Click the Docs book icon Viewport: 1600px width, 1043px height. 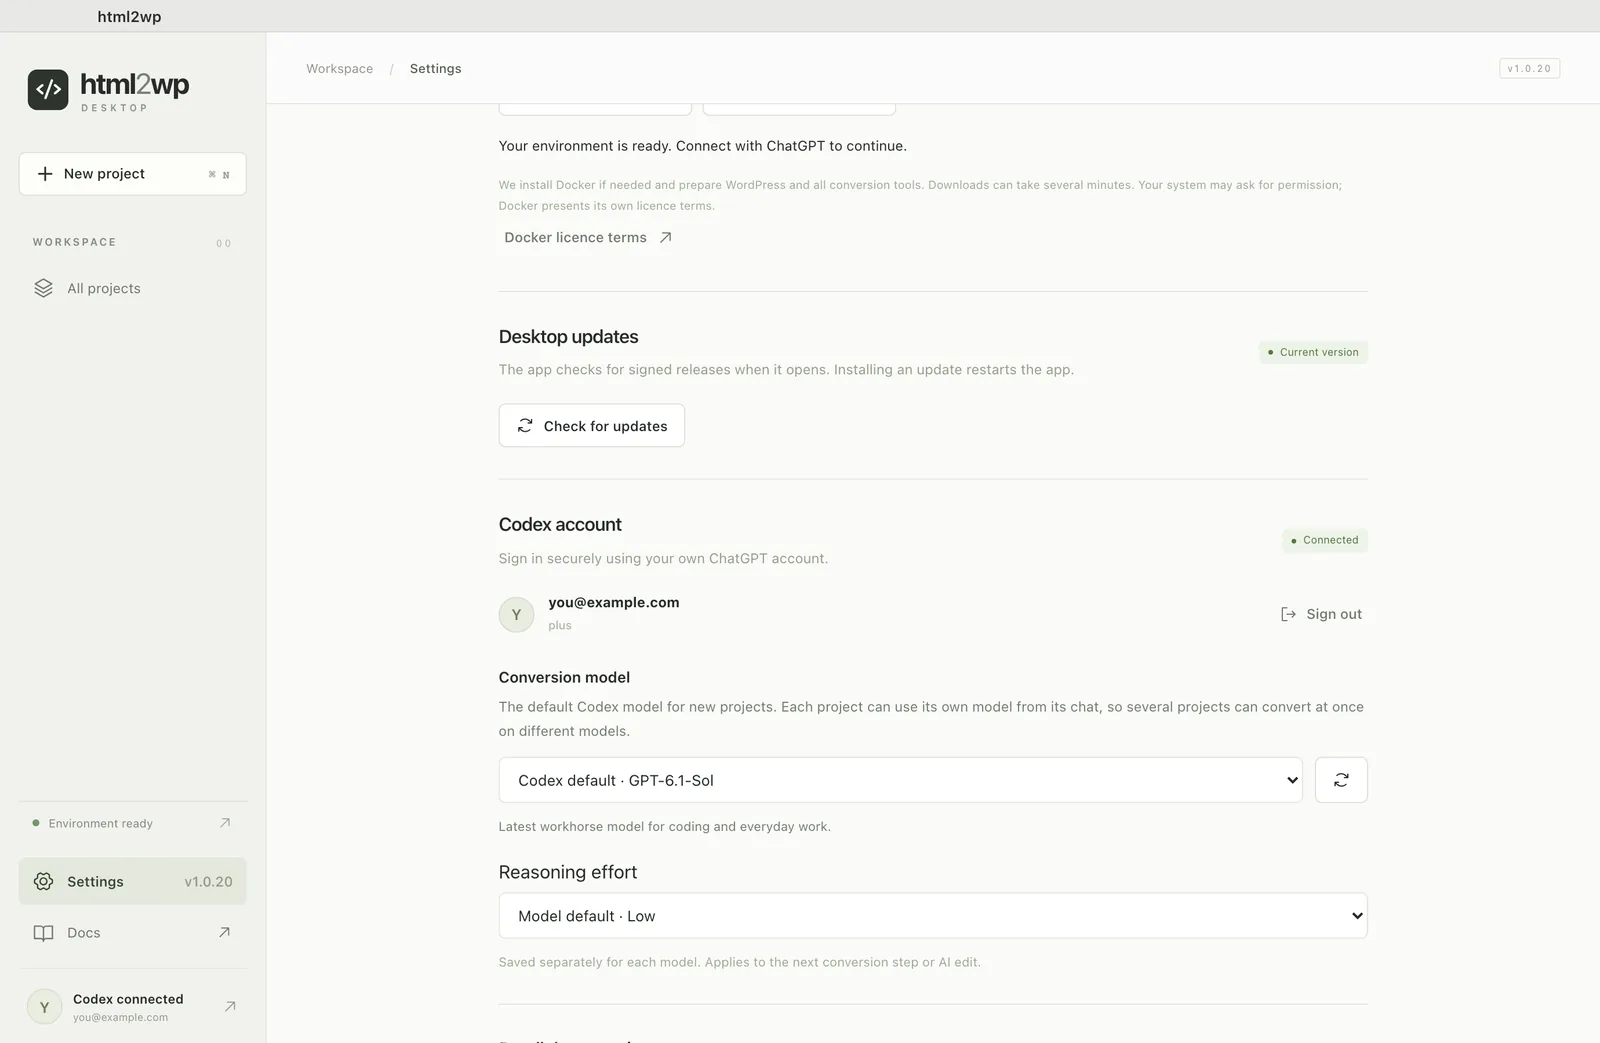(x=43, y=933)
